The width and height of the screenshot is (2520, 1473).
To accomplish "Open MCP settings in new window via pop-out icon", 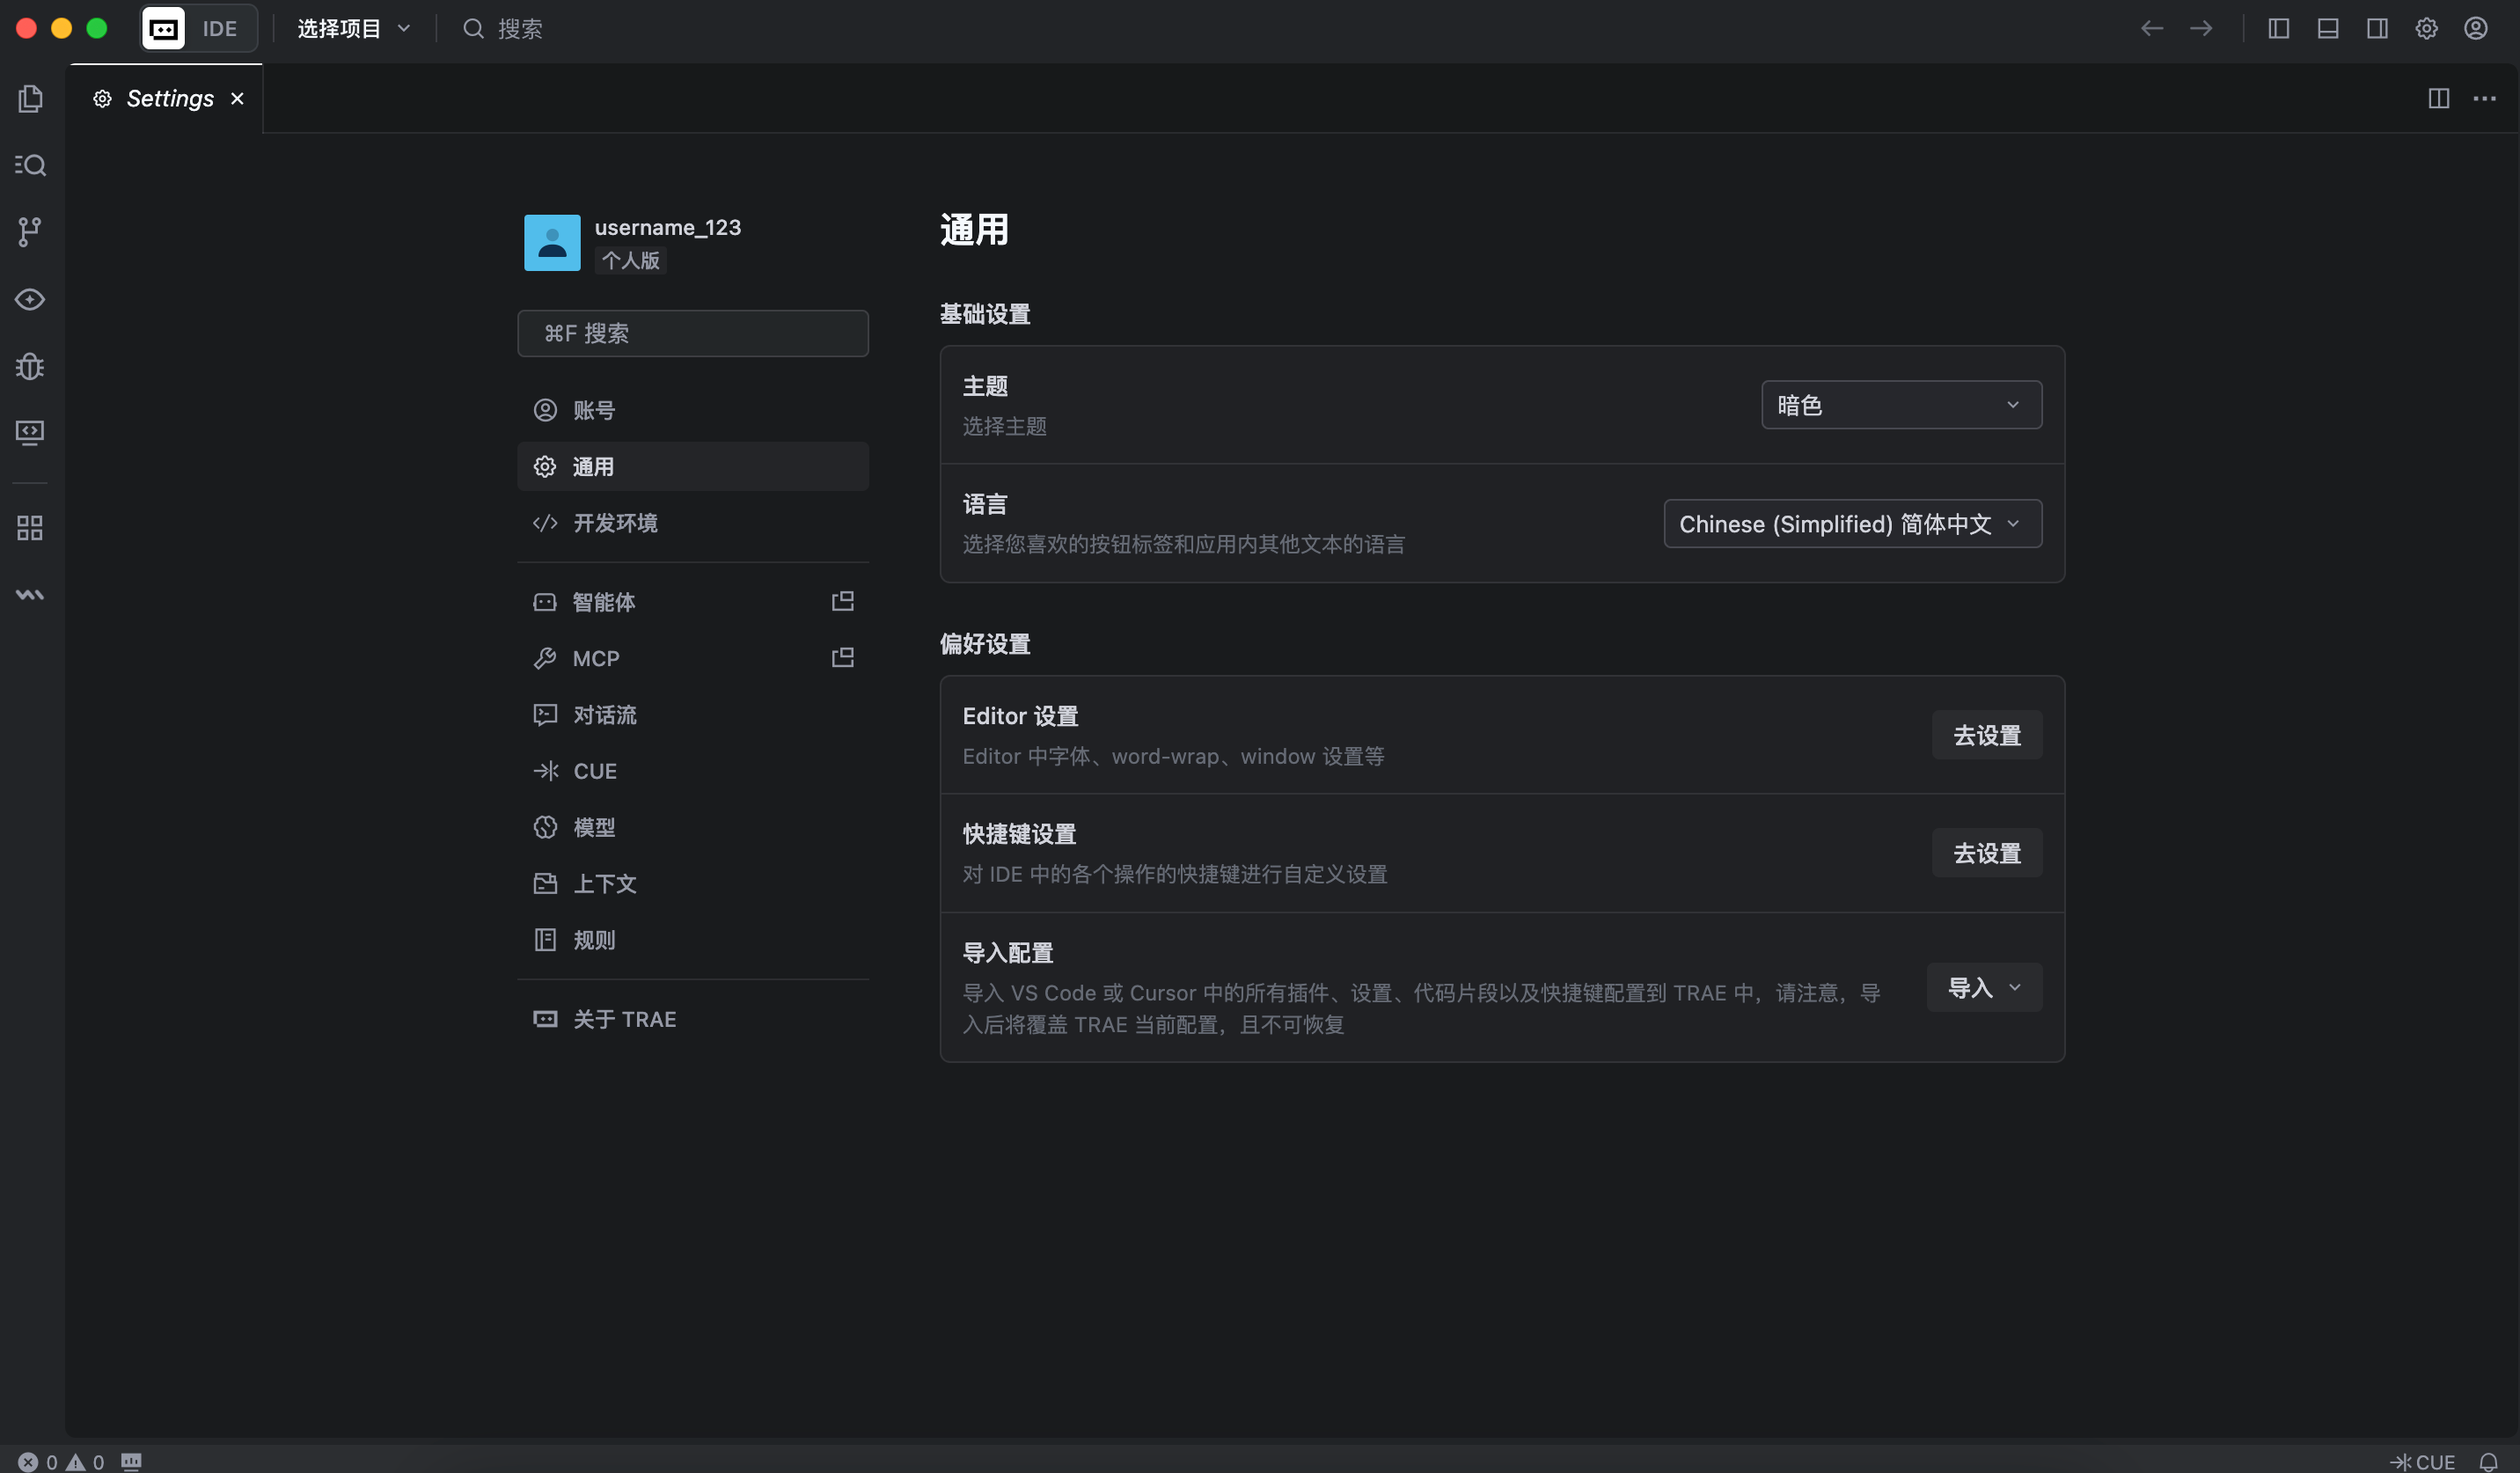I will (x=842, y=657).
